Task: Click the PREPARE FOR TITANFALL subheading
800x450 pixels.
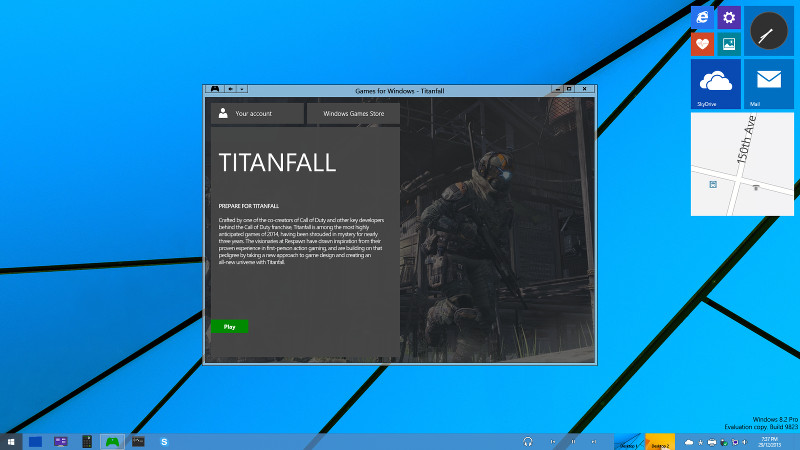Action: tap(248, 206)
